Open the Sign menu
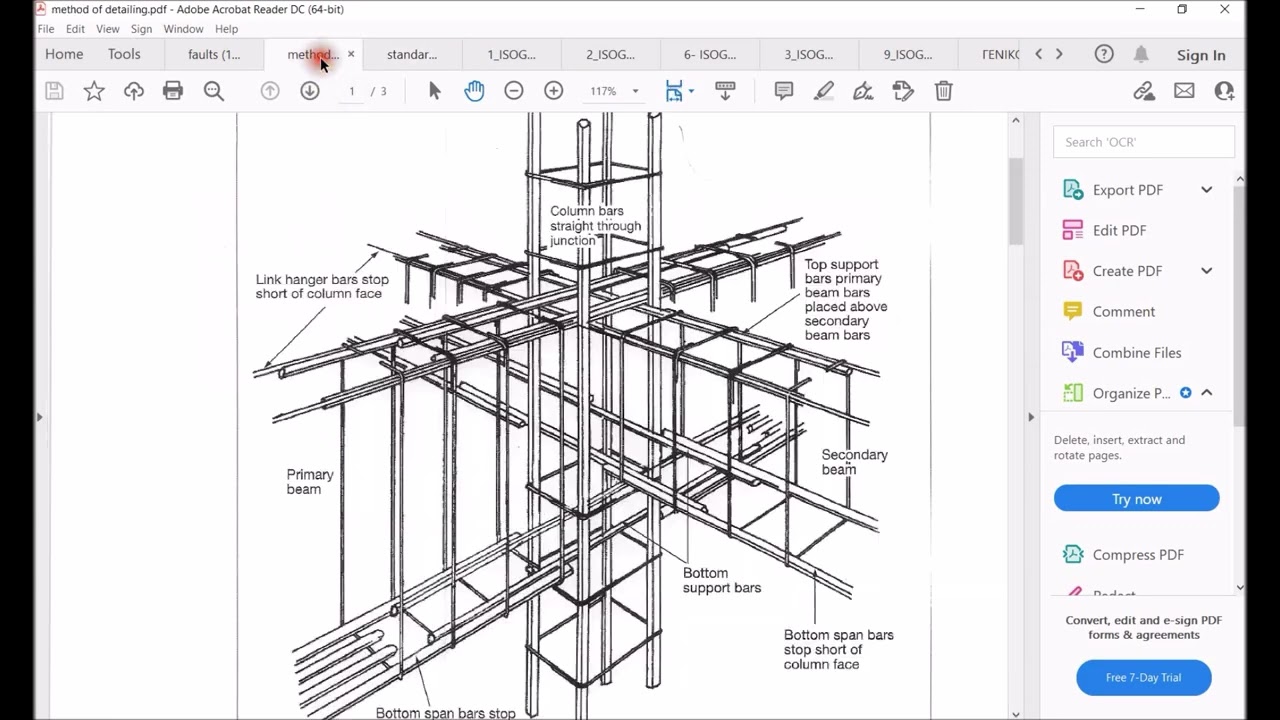 point(141,29)
